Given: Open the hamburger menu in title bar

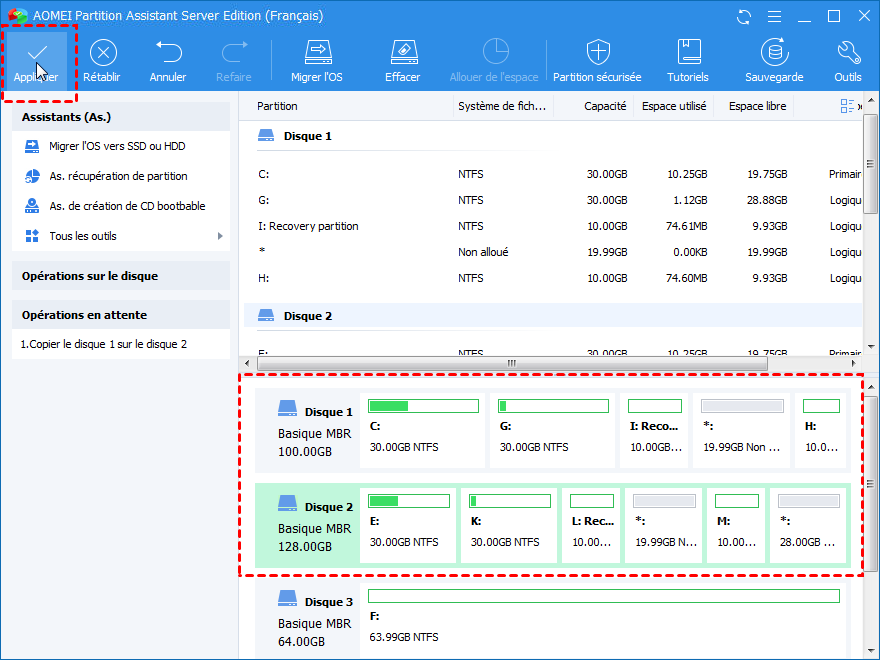Looking at the screenshot, I should (x=774, y=16).
